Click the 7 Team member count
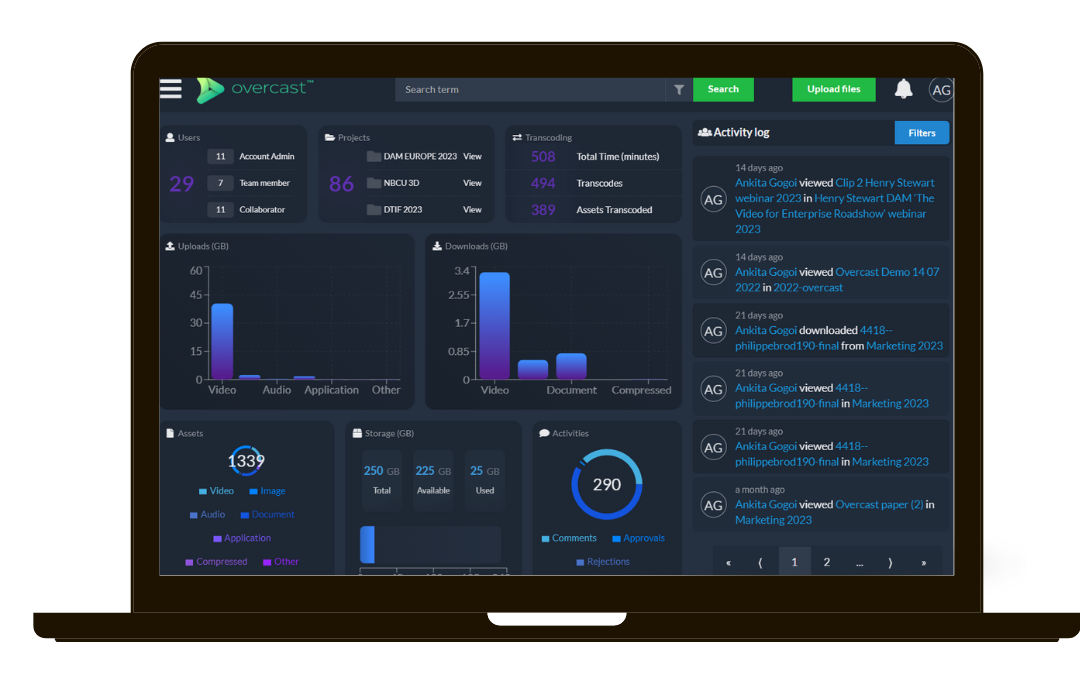Image resolution: width=1080 pixels, height=675 pixels. (x=220, y=183)
